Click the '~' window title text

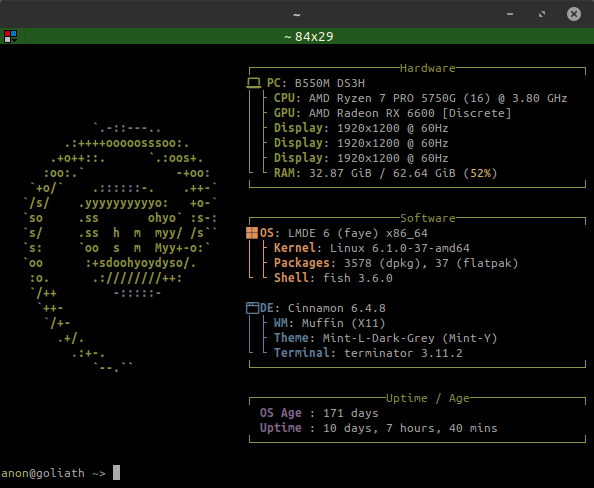[x=297, y=15]
